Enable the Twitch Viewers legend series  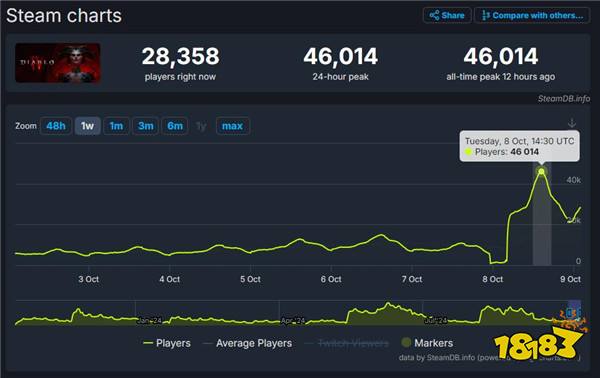click(347, 343)
